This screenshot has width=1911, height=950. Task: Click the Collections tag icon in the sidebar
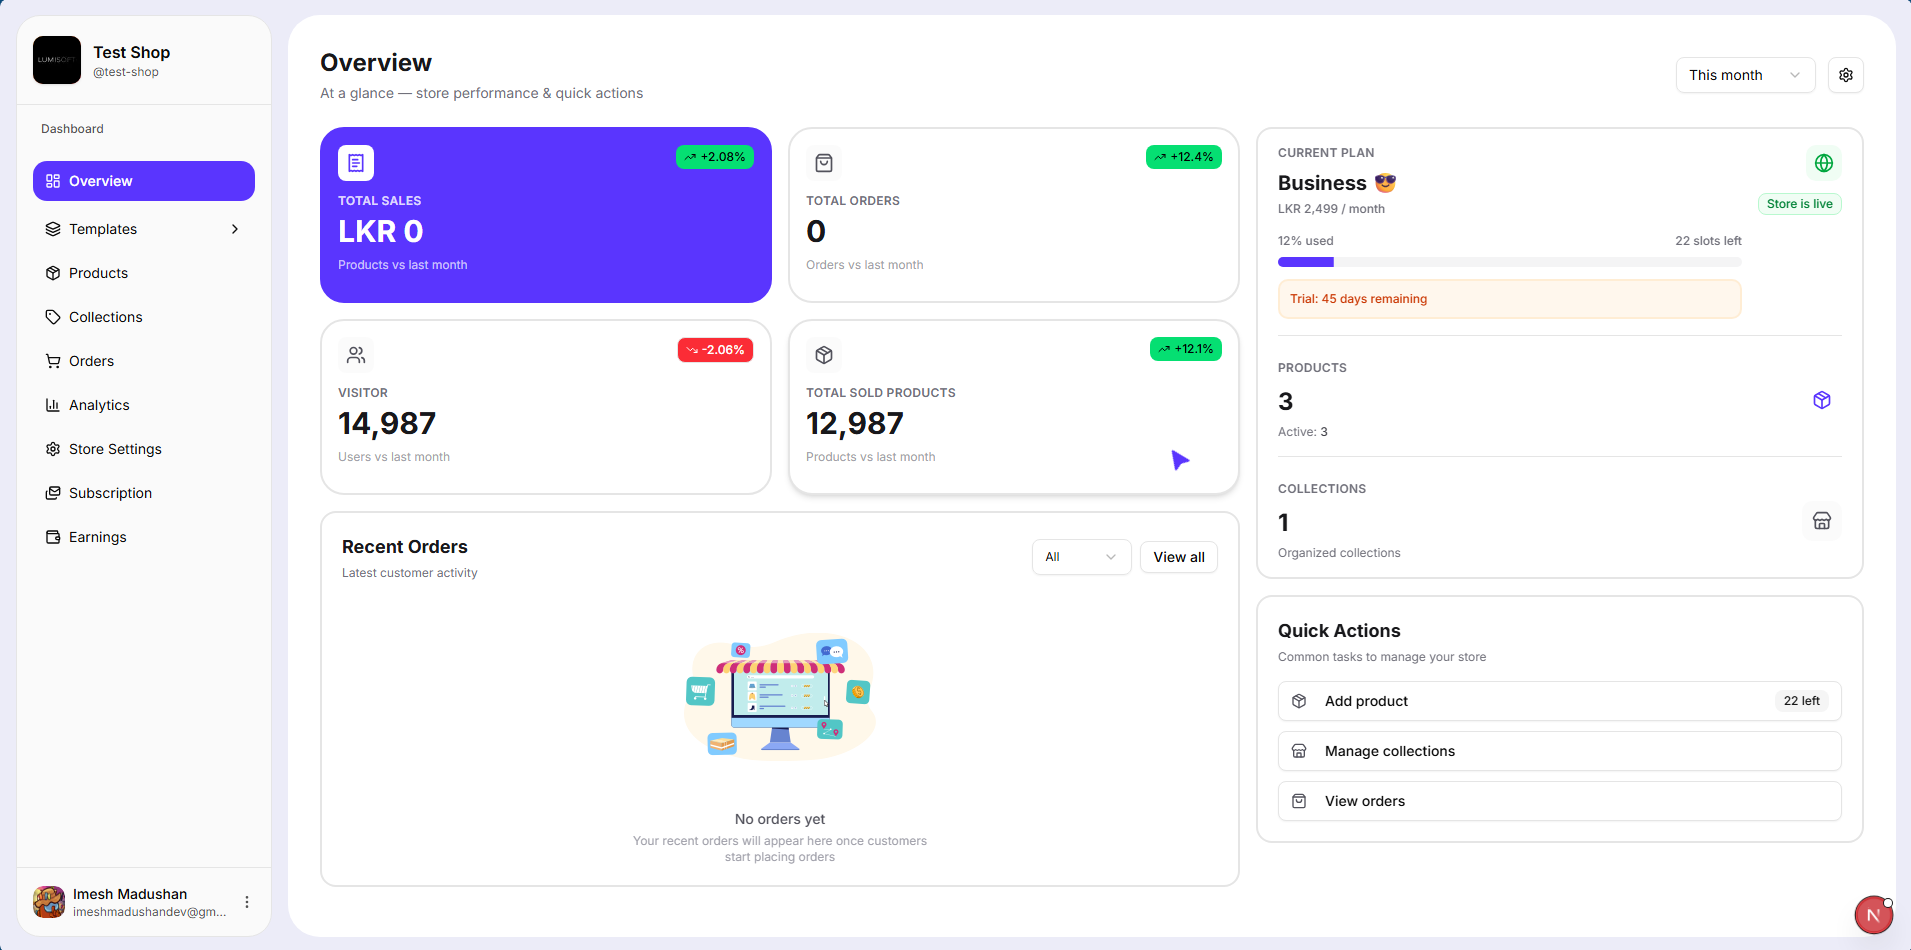[53, 317]
